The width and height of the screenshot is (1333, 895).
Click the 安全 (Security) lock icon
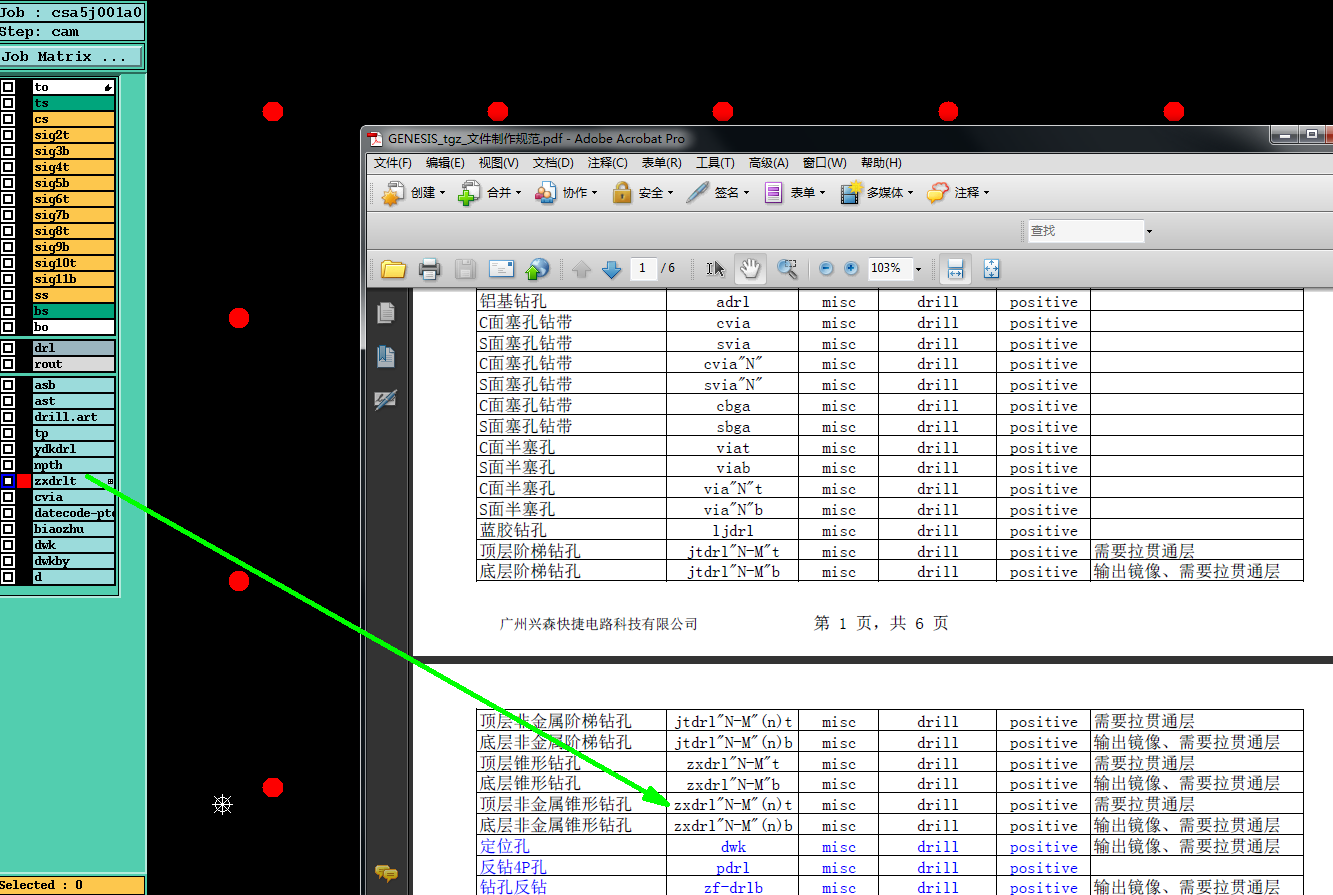(622, 192)
